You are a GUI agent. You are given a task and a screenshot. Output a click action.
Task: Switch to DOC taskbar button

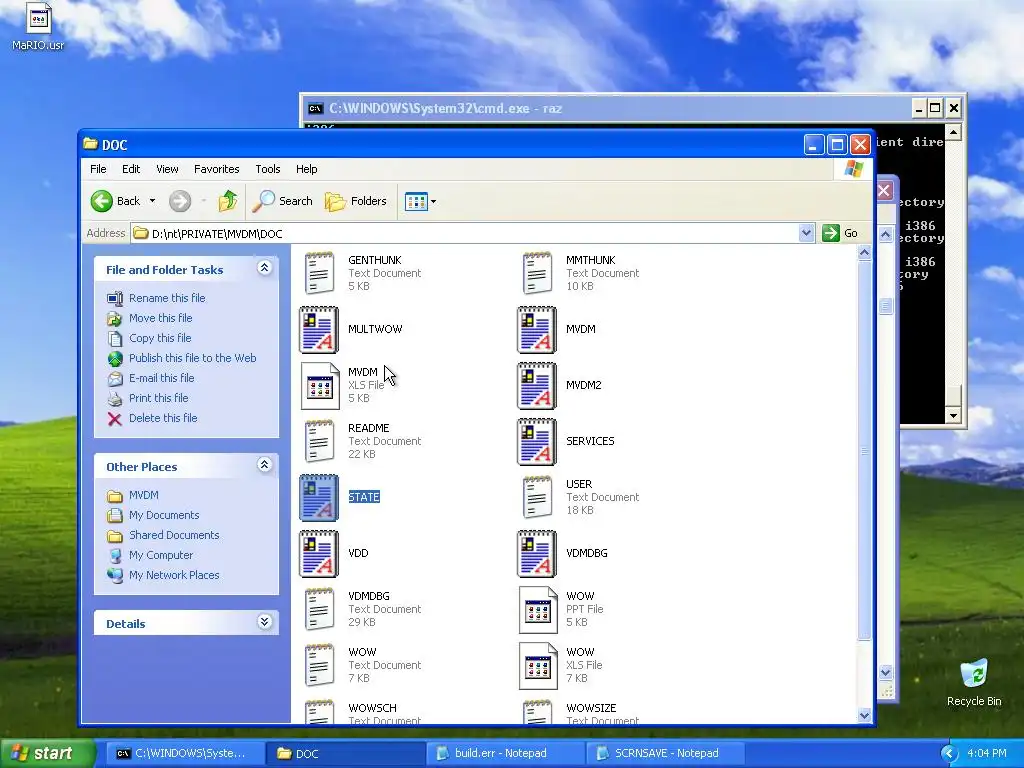point(345,753)
